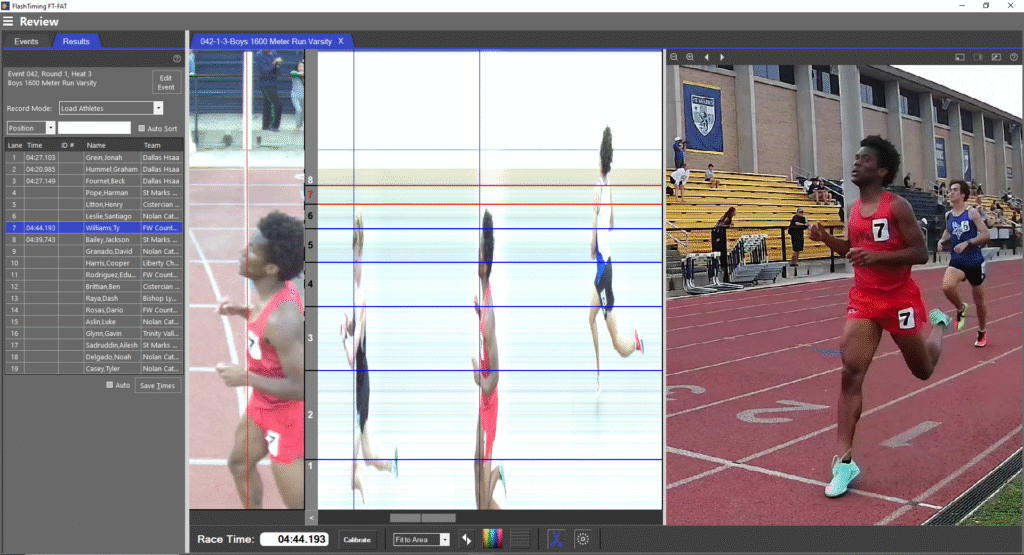Select row Grein, Jonah
1024x555 pixels.
[x=93, y=157]
